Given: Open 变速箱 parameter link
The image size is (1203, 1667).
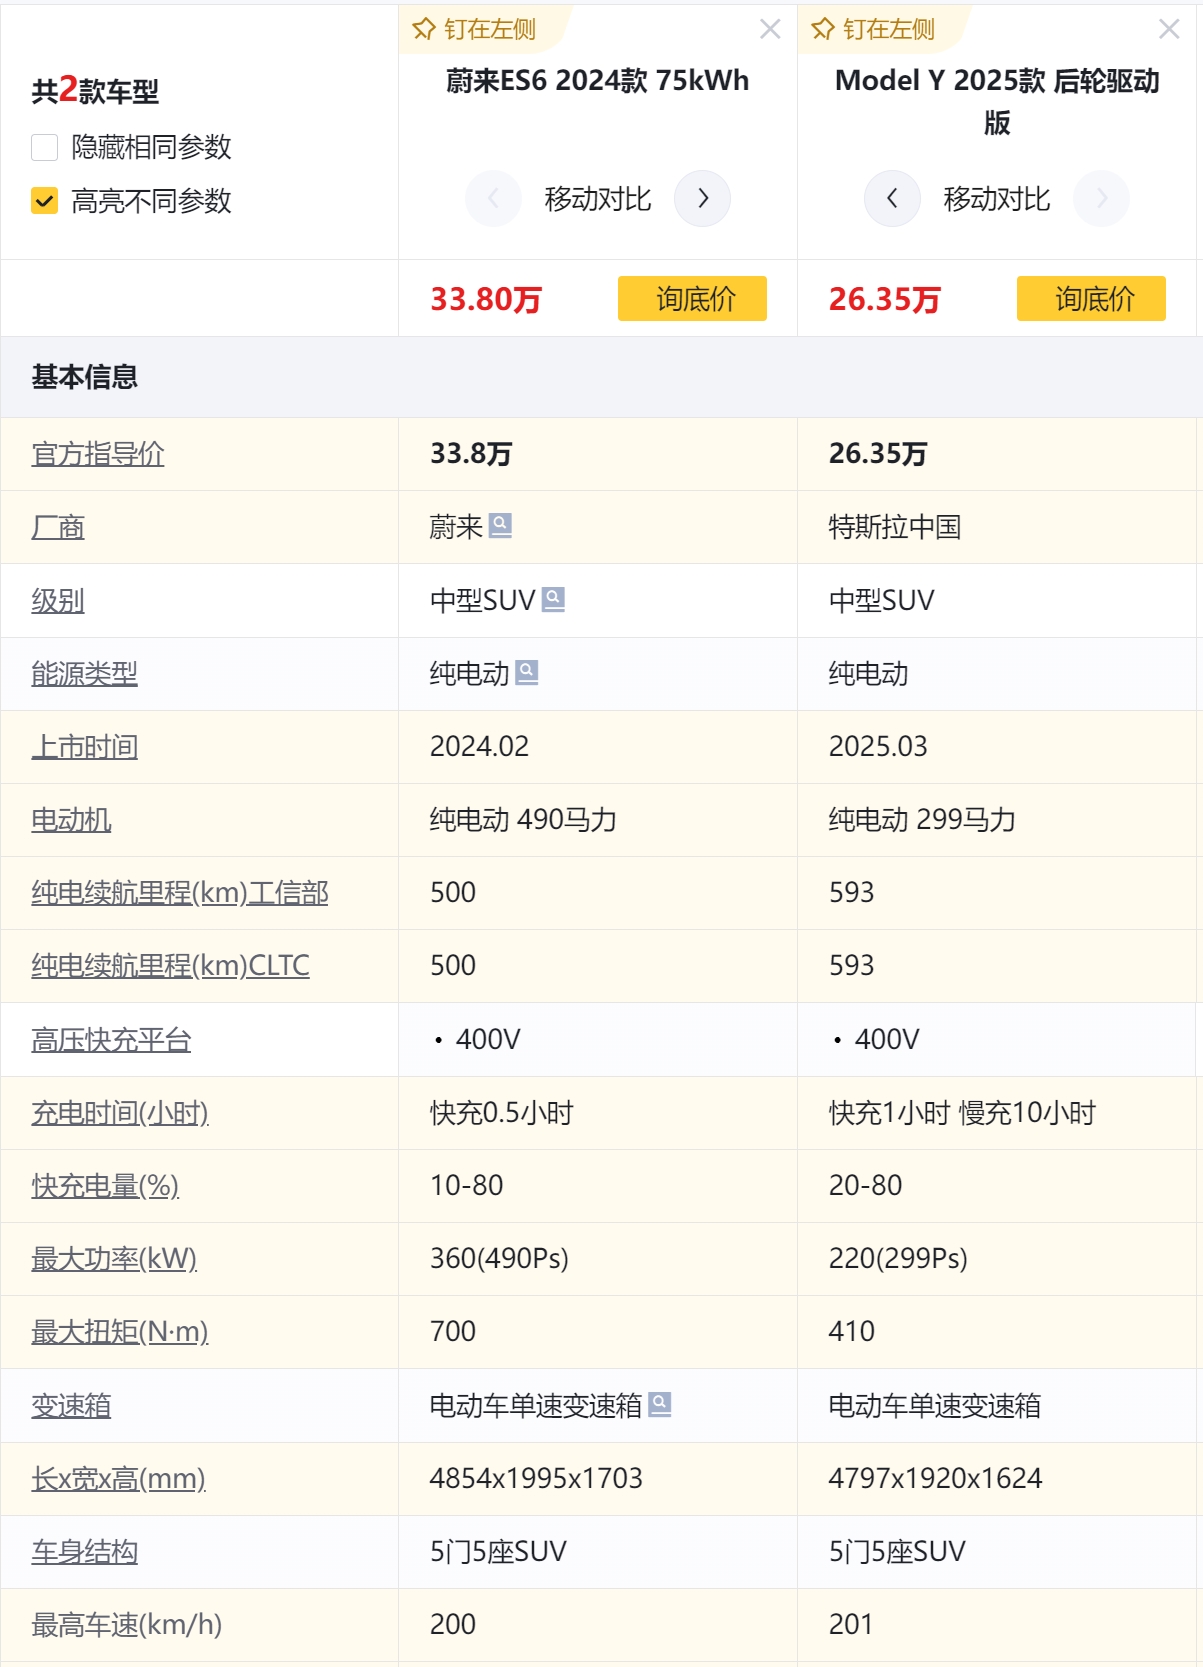Looking at the screenshot, I should pos(71,1405).
